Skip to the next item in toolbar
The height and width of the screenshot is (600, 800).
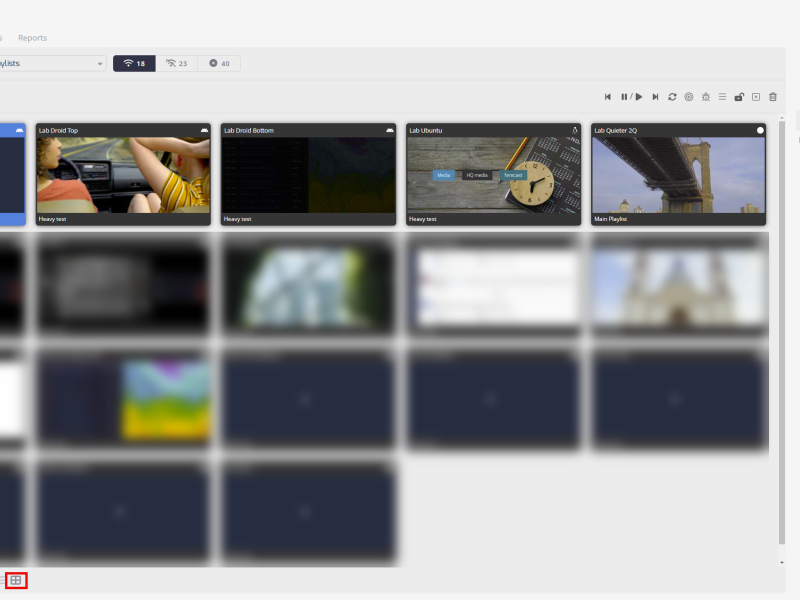pos(655,97)
